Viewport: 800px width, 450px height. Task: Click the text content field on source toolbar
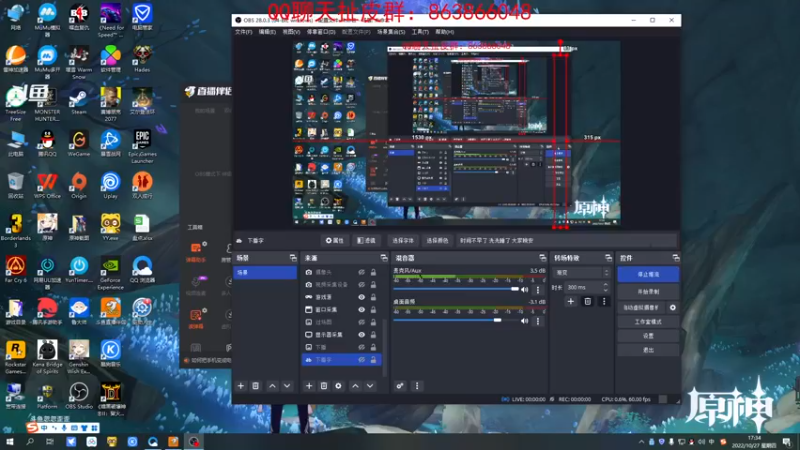(x=566, y=240)
